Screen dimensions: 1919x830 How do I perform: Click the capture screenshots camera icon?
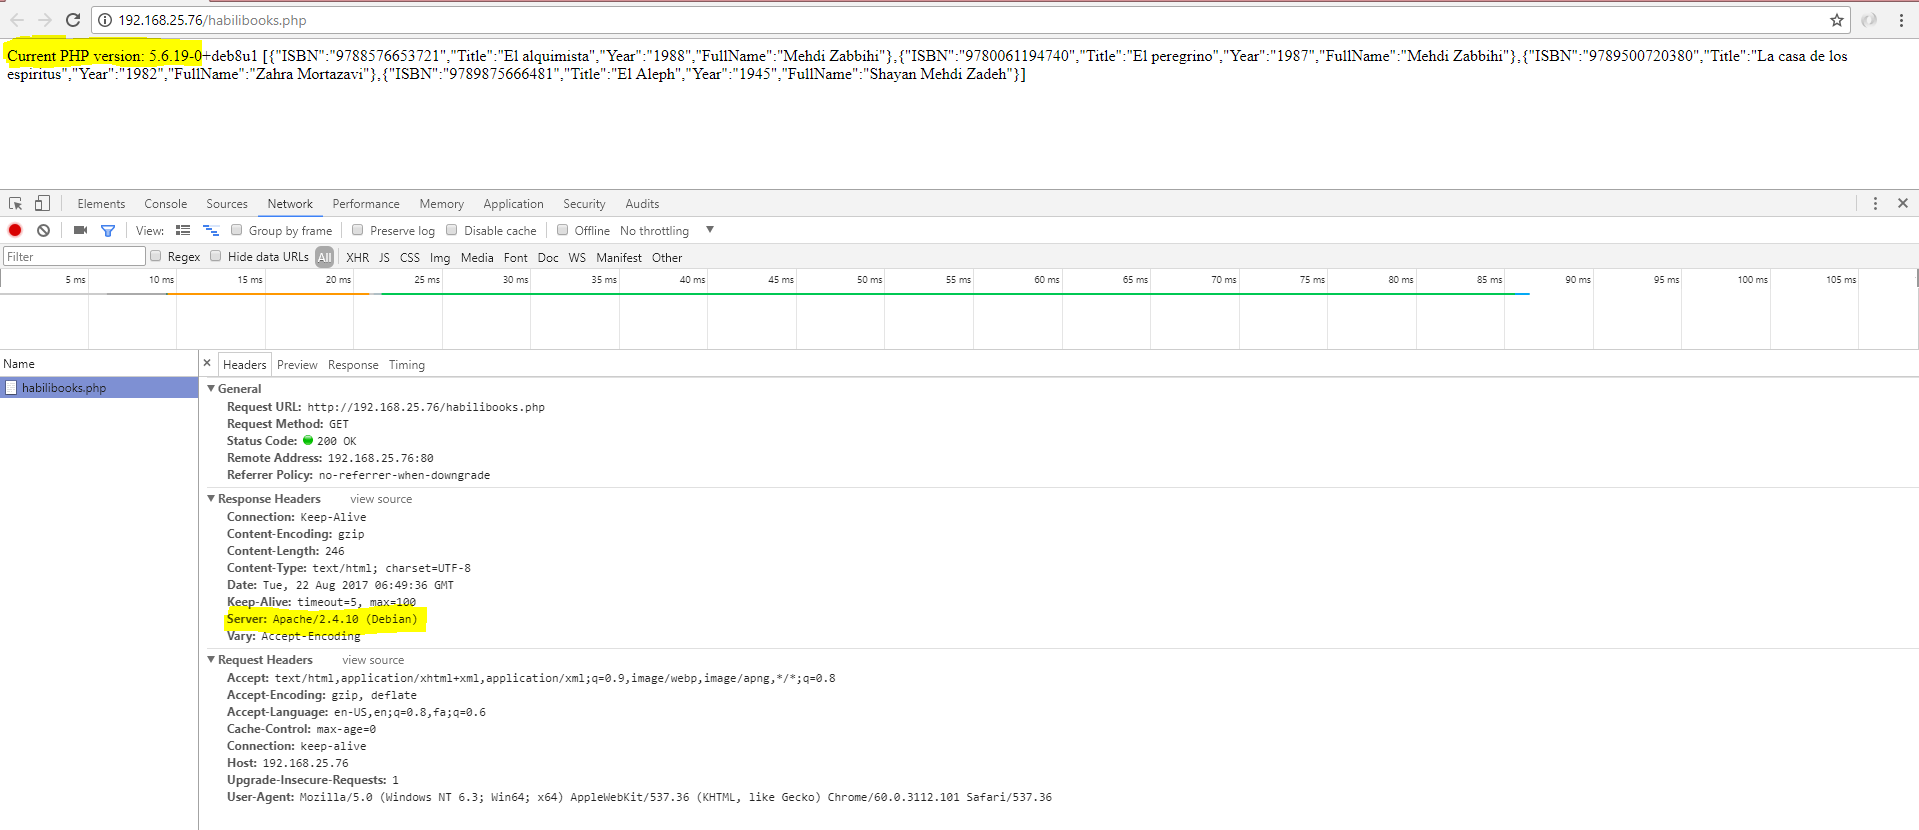[x=80, y=230]
